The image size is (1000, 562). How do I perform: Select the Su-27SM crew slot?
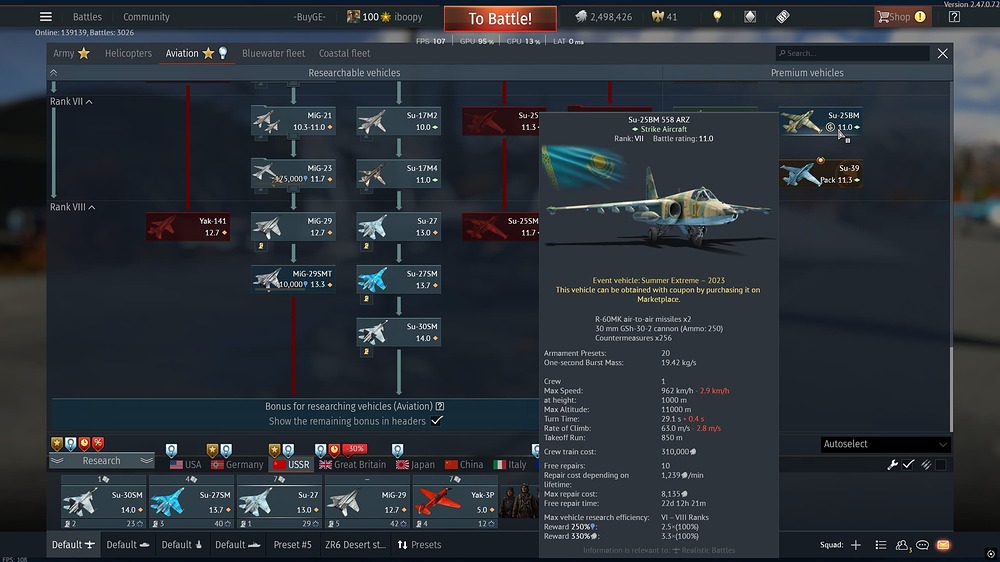pyautogui.click(x=191, y=501)
